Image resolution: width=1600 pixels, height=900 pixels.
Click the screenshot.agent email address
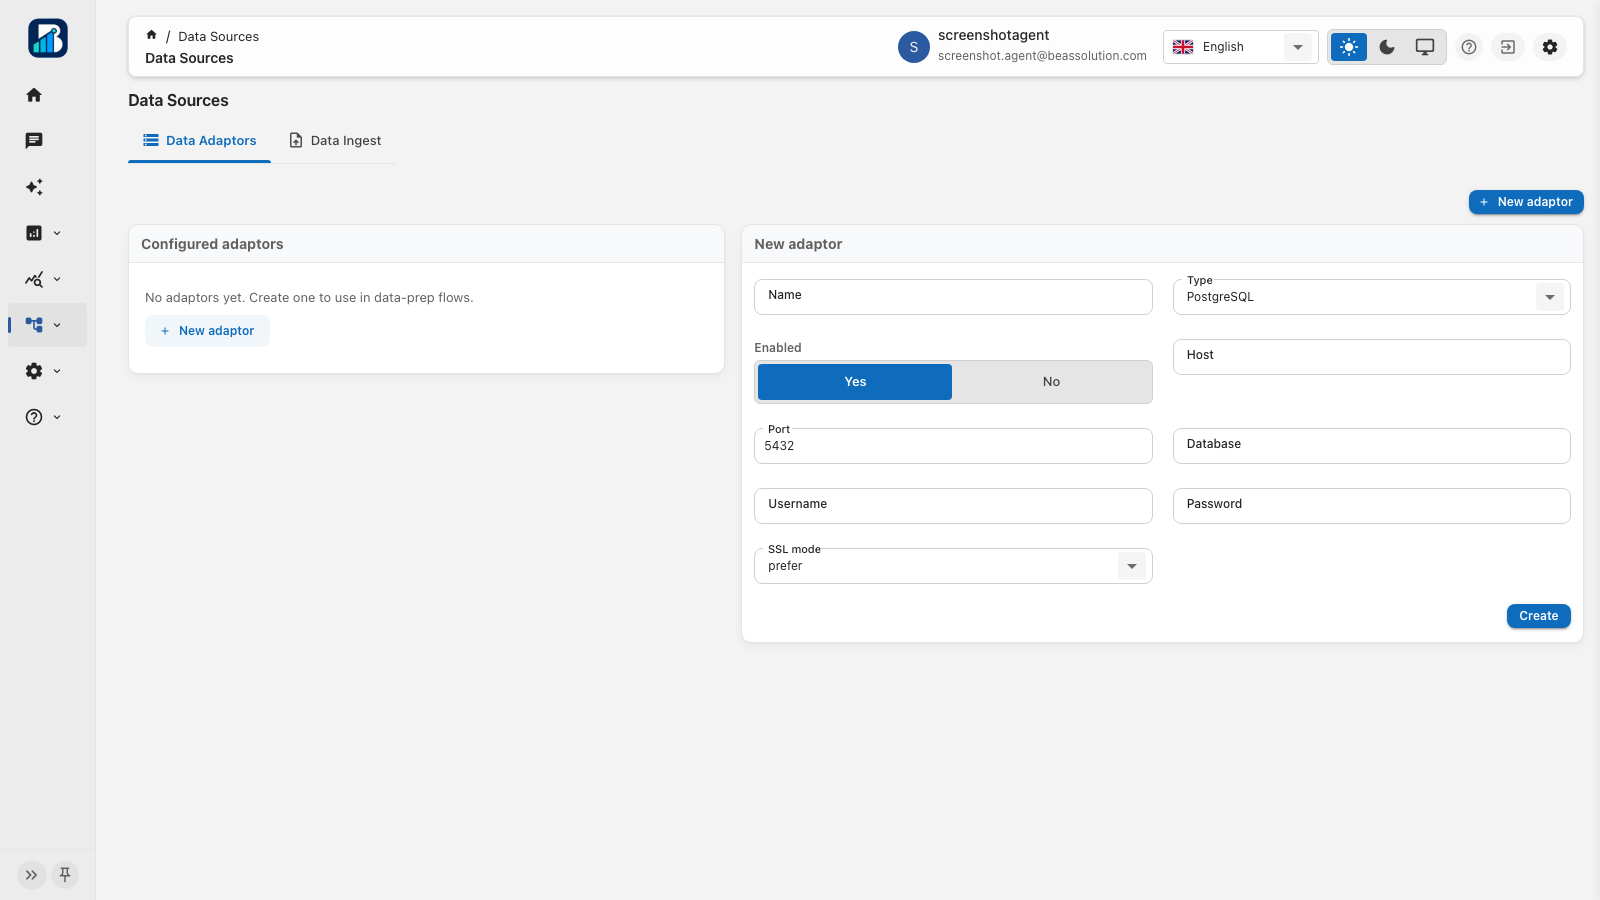pos(1042,56)
